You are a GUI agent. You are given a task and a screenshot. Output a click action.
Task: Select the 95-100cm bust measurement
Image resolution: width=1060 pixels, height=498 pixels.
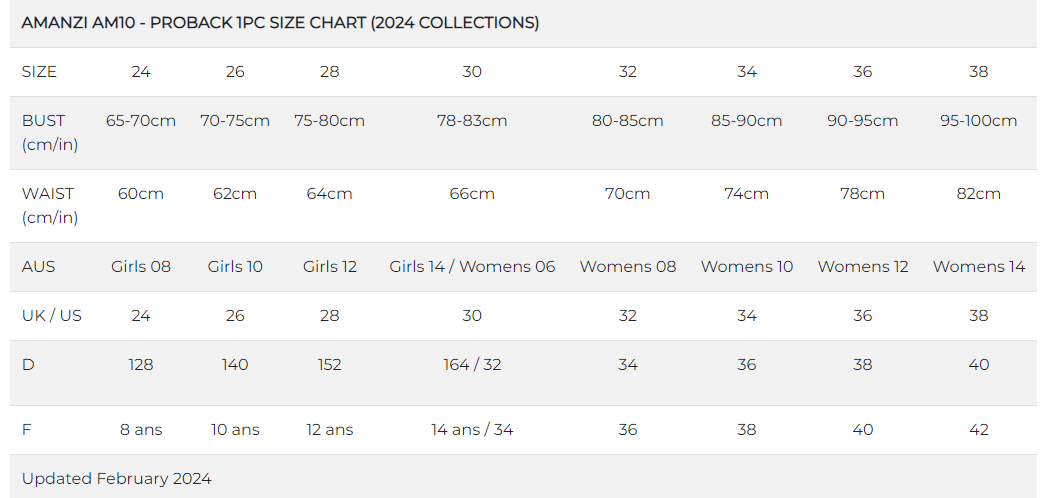click(978, 121)
